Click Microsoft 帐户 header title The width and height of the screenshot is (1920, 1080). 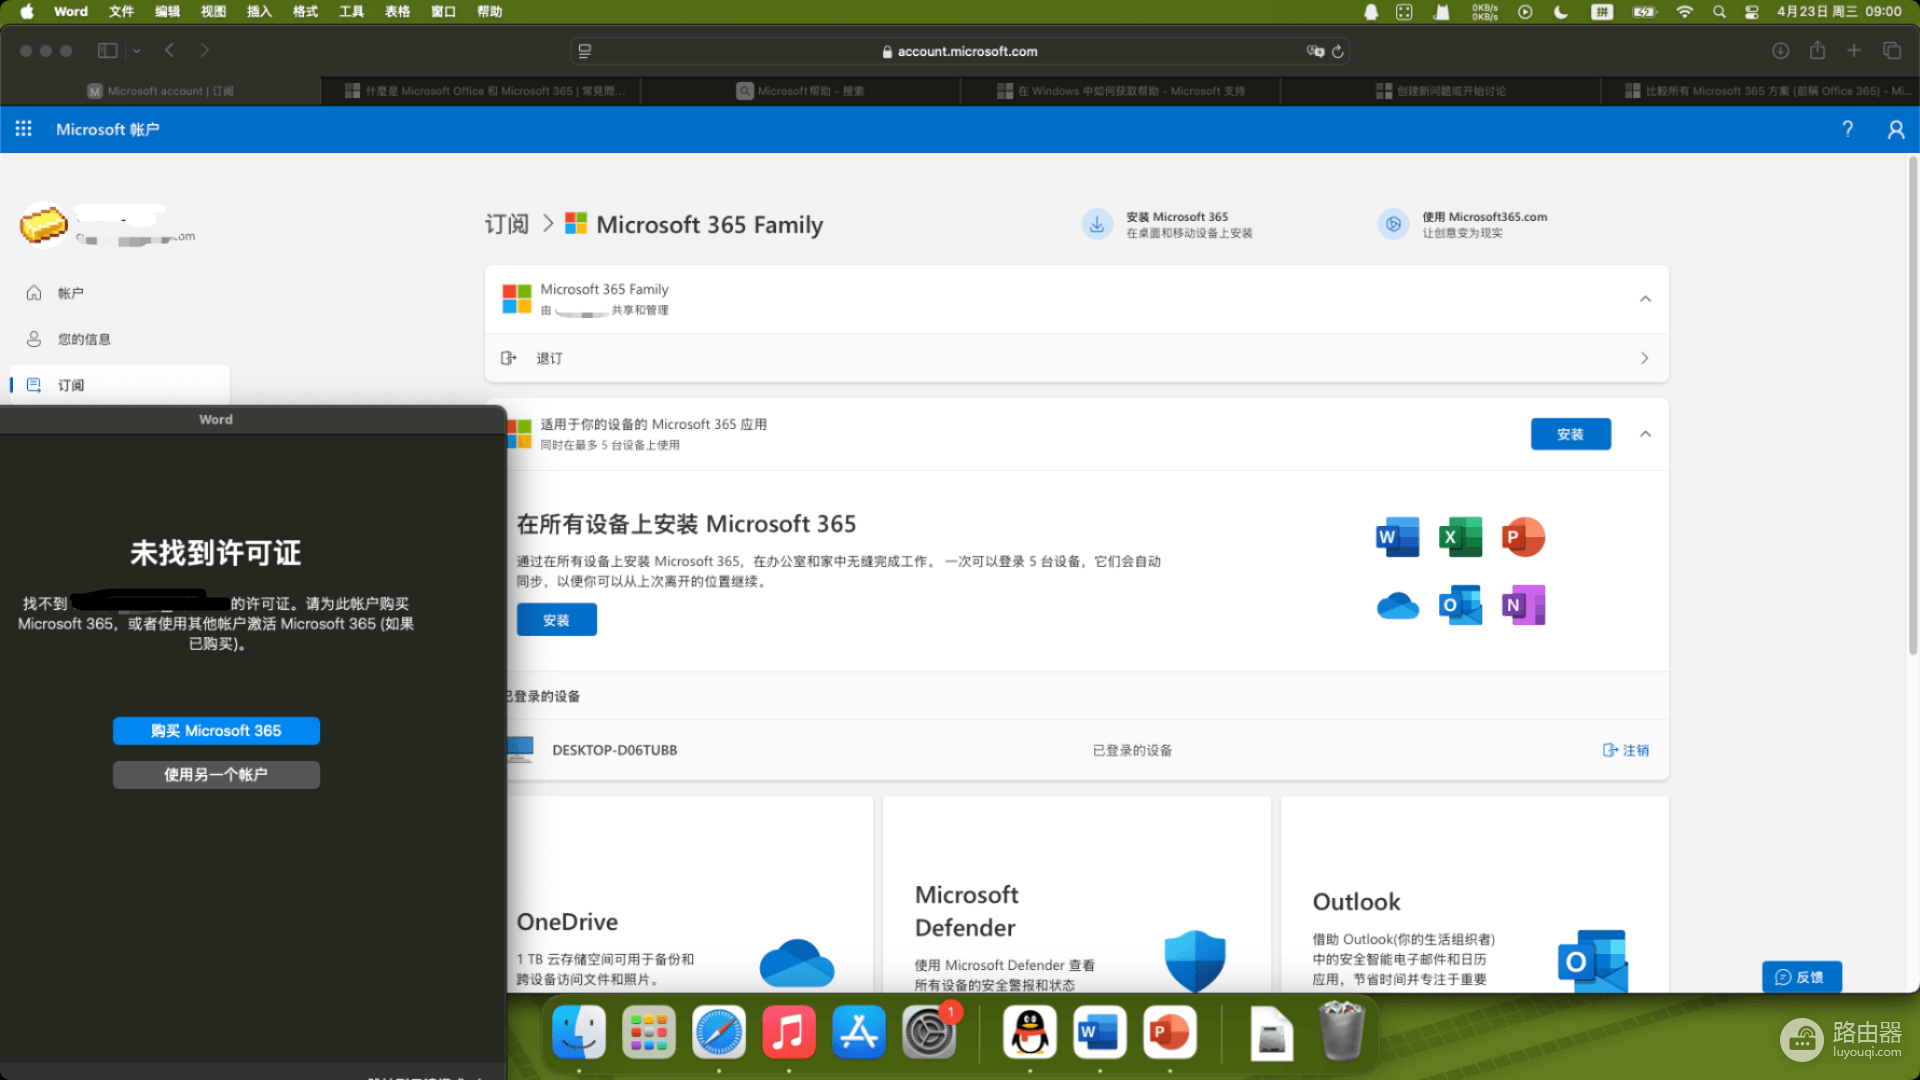click(108, 129)
